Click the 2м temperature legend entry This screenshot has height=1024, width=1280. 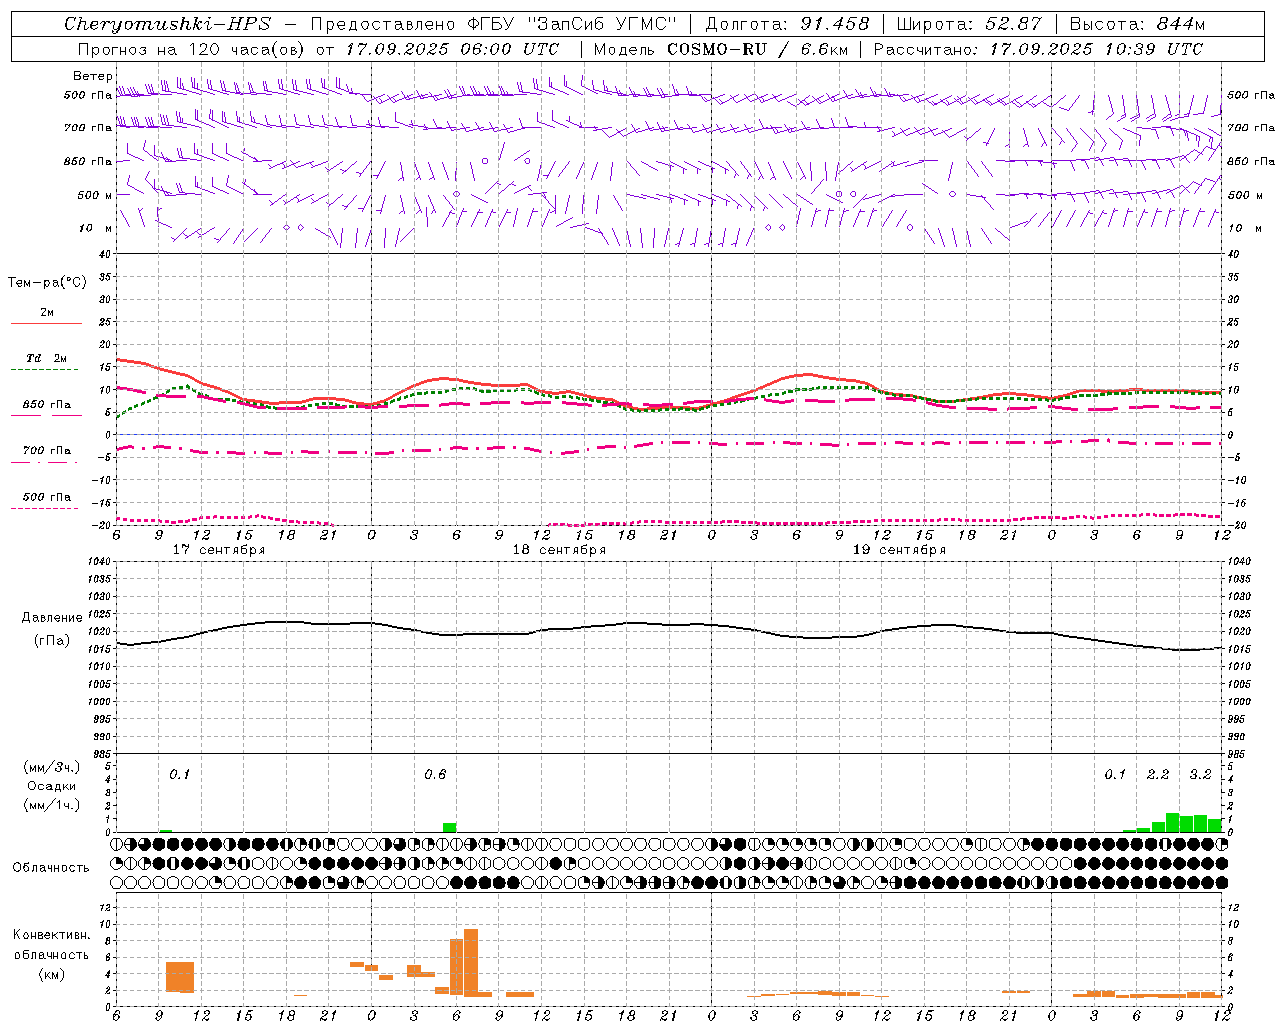tap(47, 313)
